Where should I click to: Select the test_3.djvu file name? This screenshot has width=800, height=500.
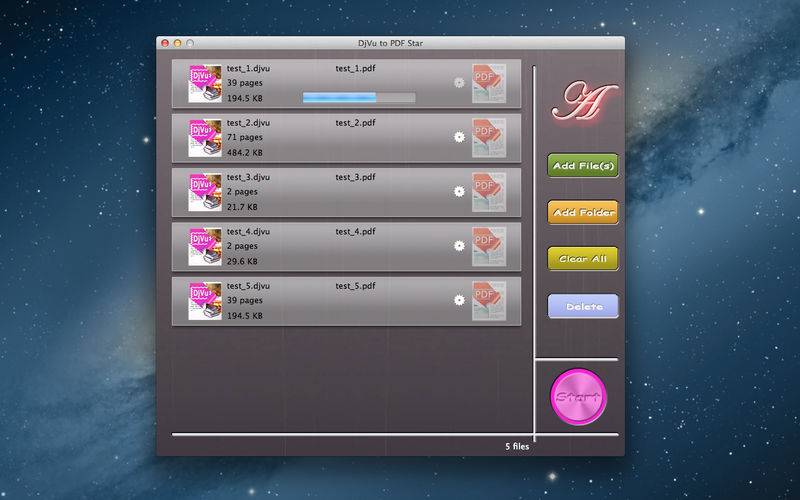tap(248, 177)
